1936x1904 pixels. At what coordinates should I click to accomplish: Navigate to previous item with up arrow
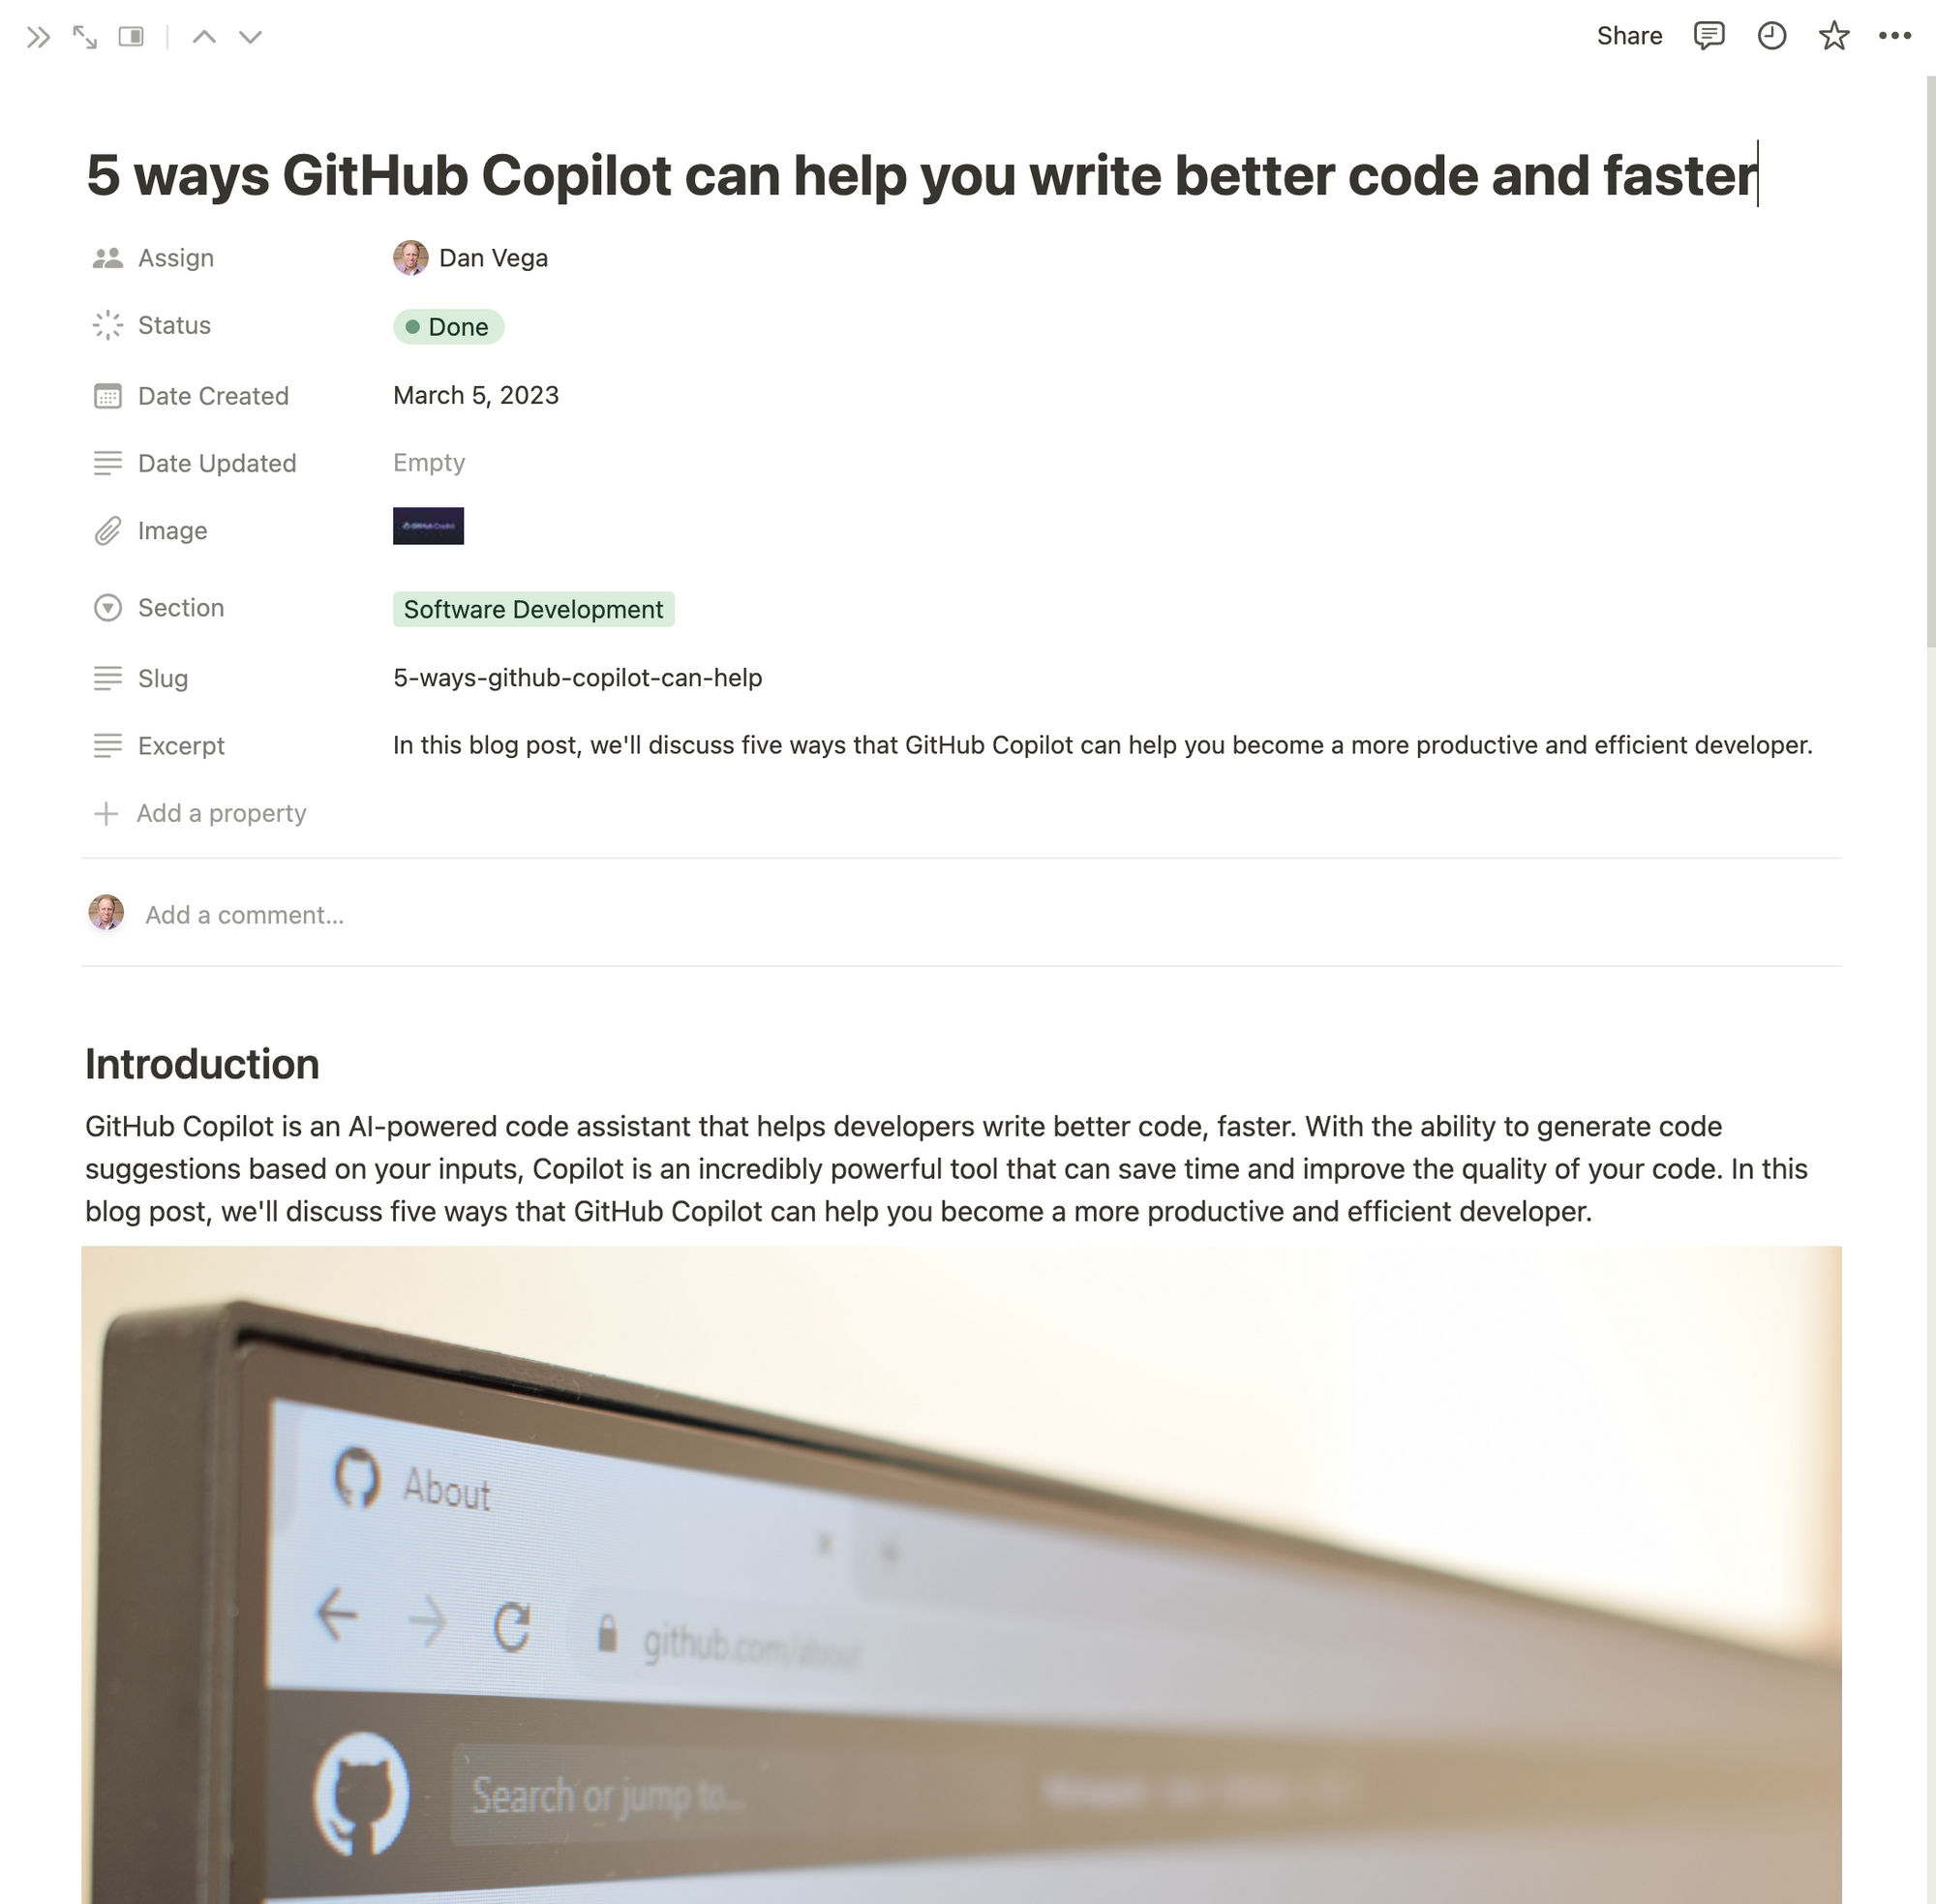pyautogui.click(x=200, y=35)
